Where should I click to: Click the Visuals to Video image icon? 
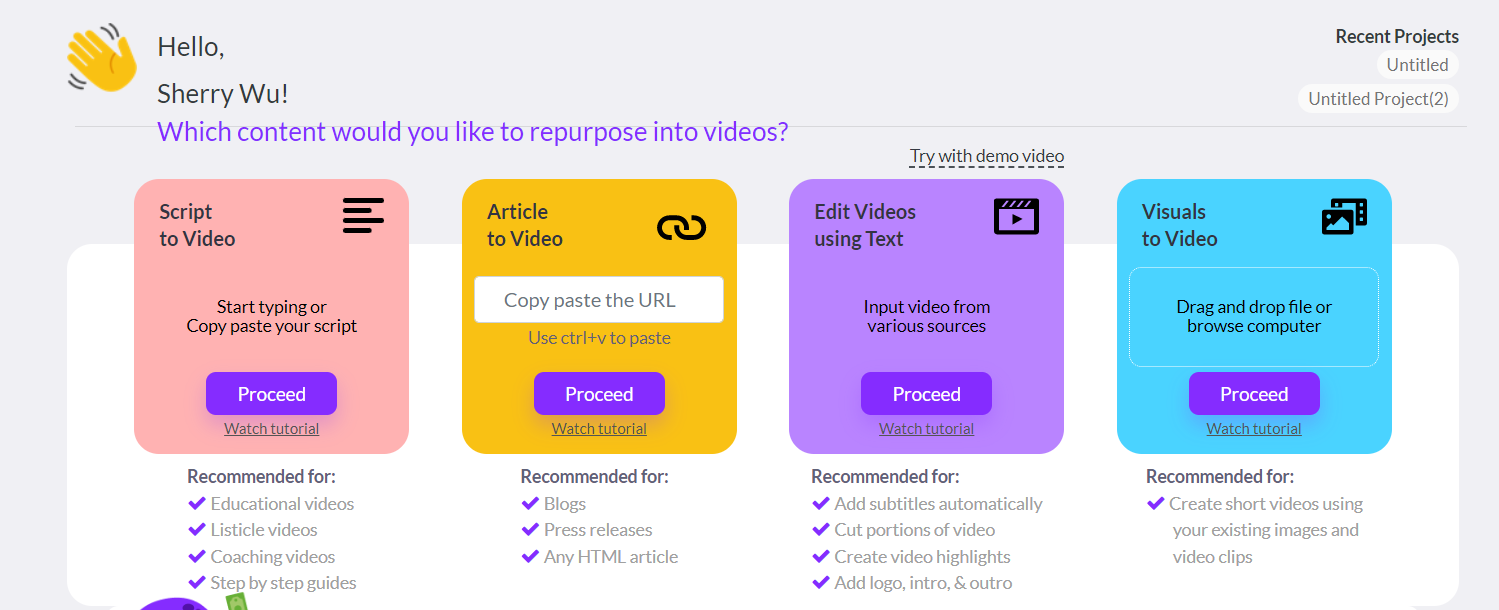(x=1344, y=216)
